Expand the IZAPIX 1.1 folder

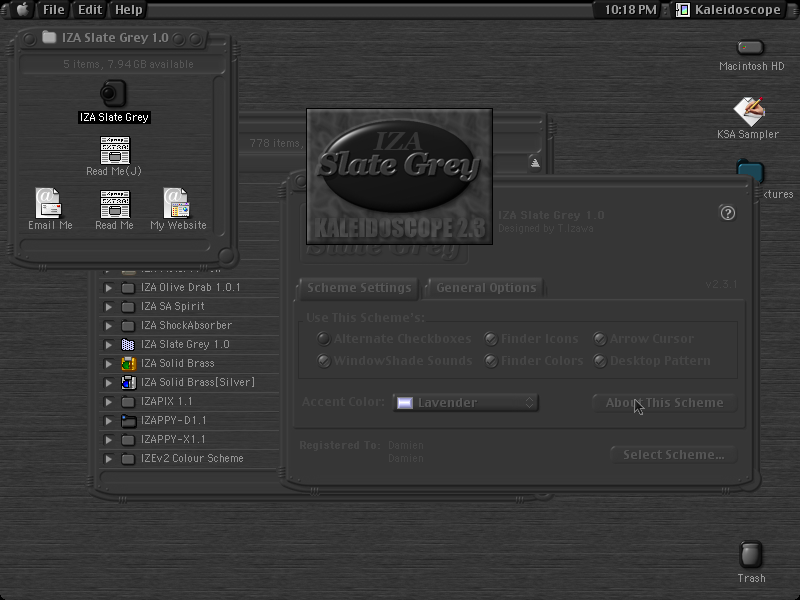108,402
